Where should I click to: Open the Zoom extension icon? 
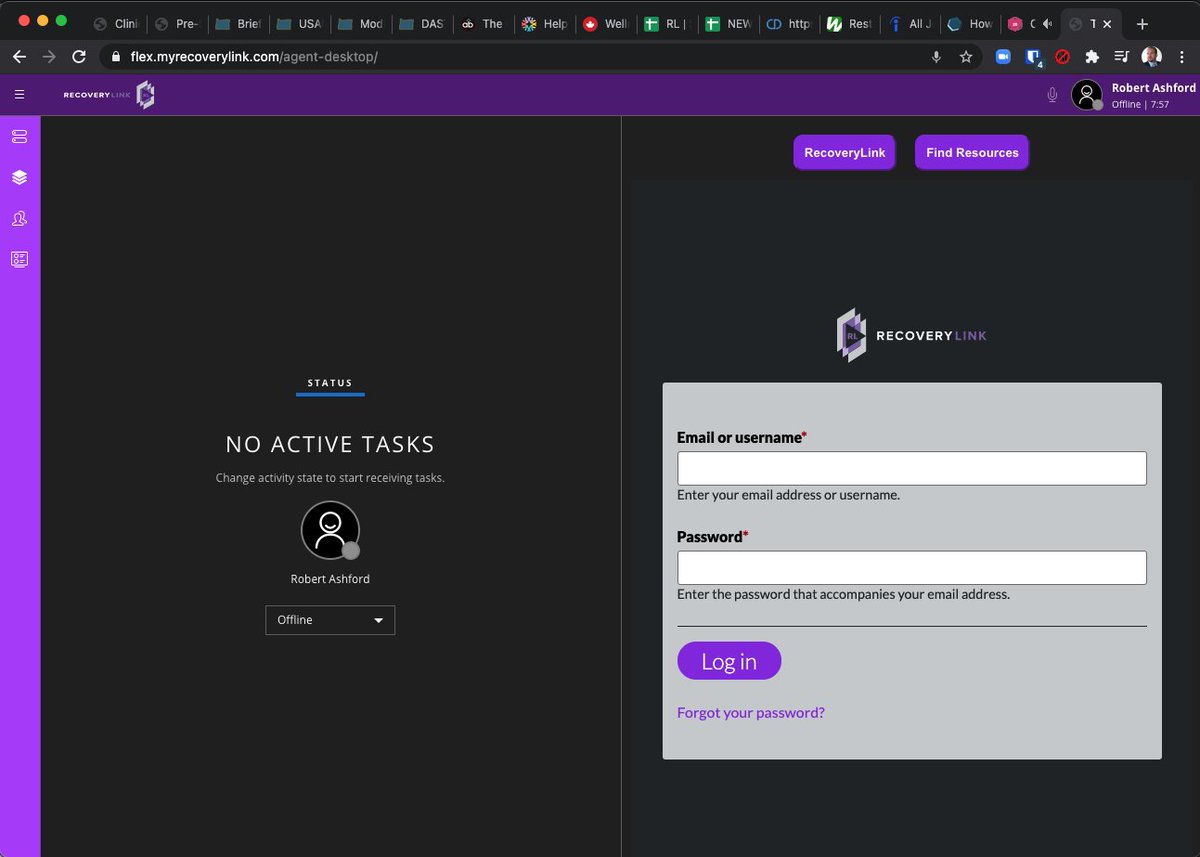(1003, 57)
